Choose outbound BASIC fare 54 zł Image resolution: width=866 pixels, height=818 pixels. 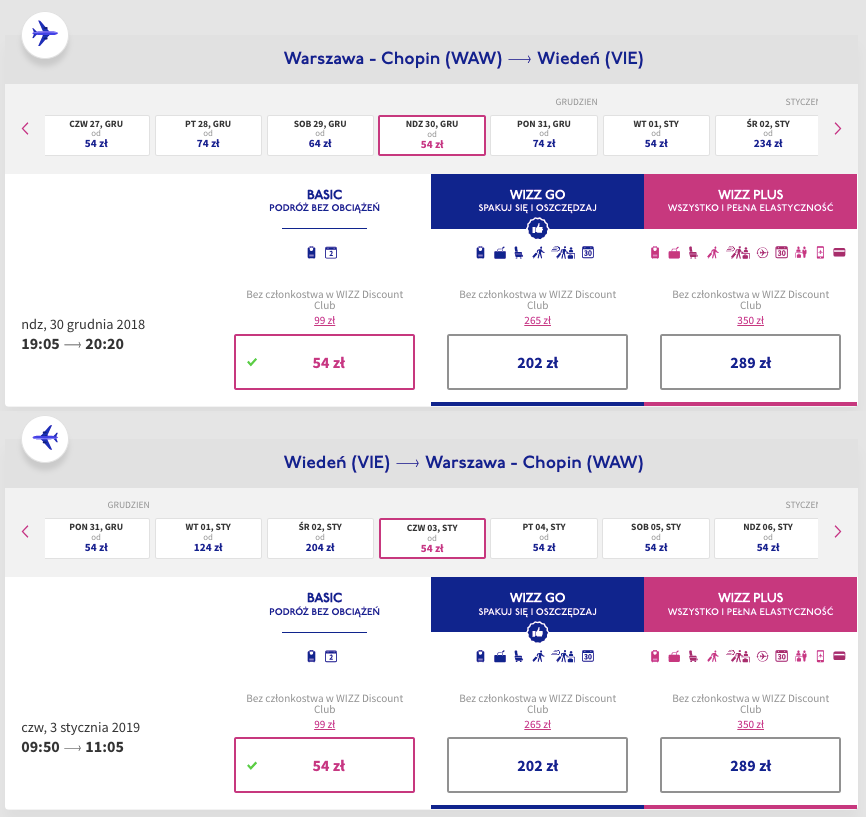(324, 362)
